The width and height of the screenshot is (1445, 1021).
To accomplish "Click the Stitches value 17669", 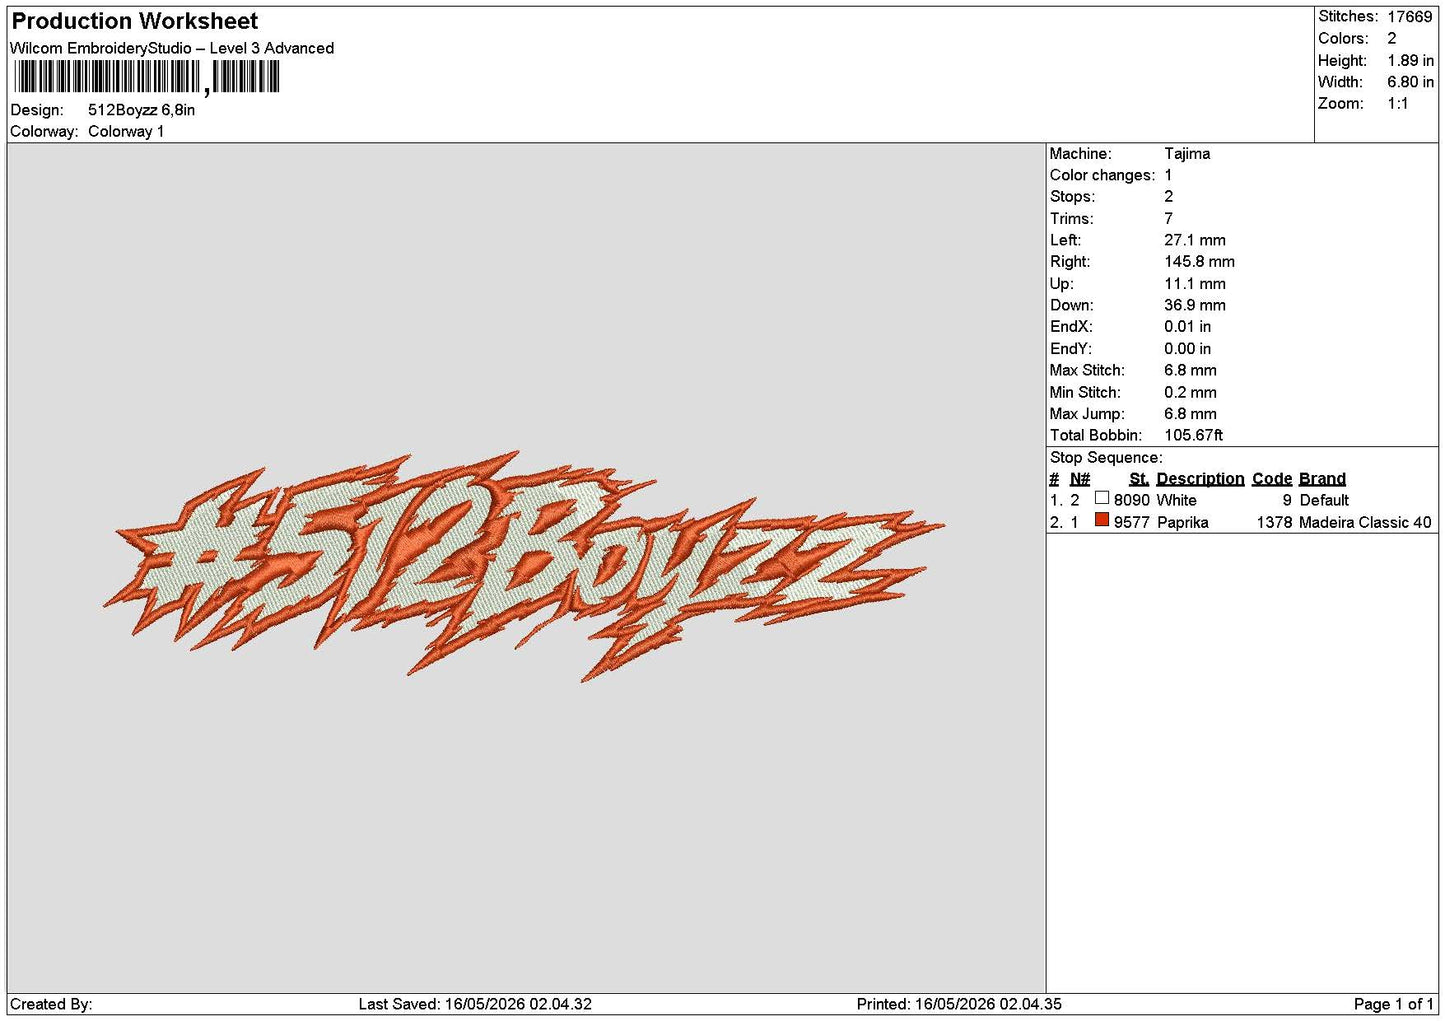I will [x=1409, y=16].
